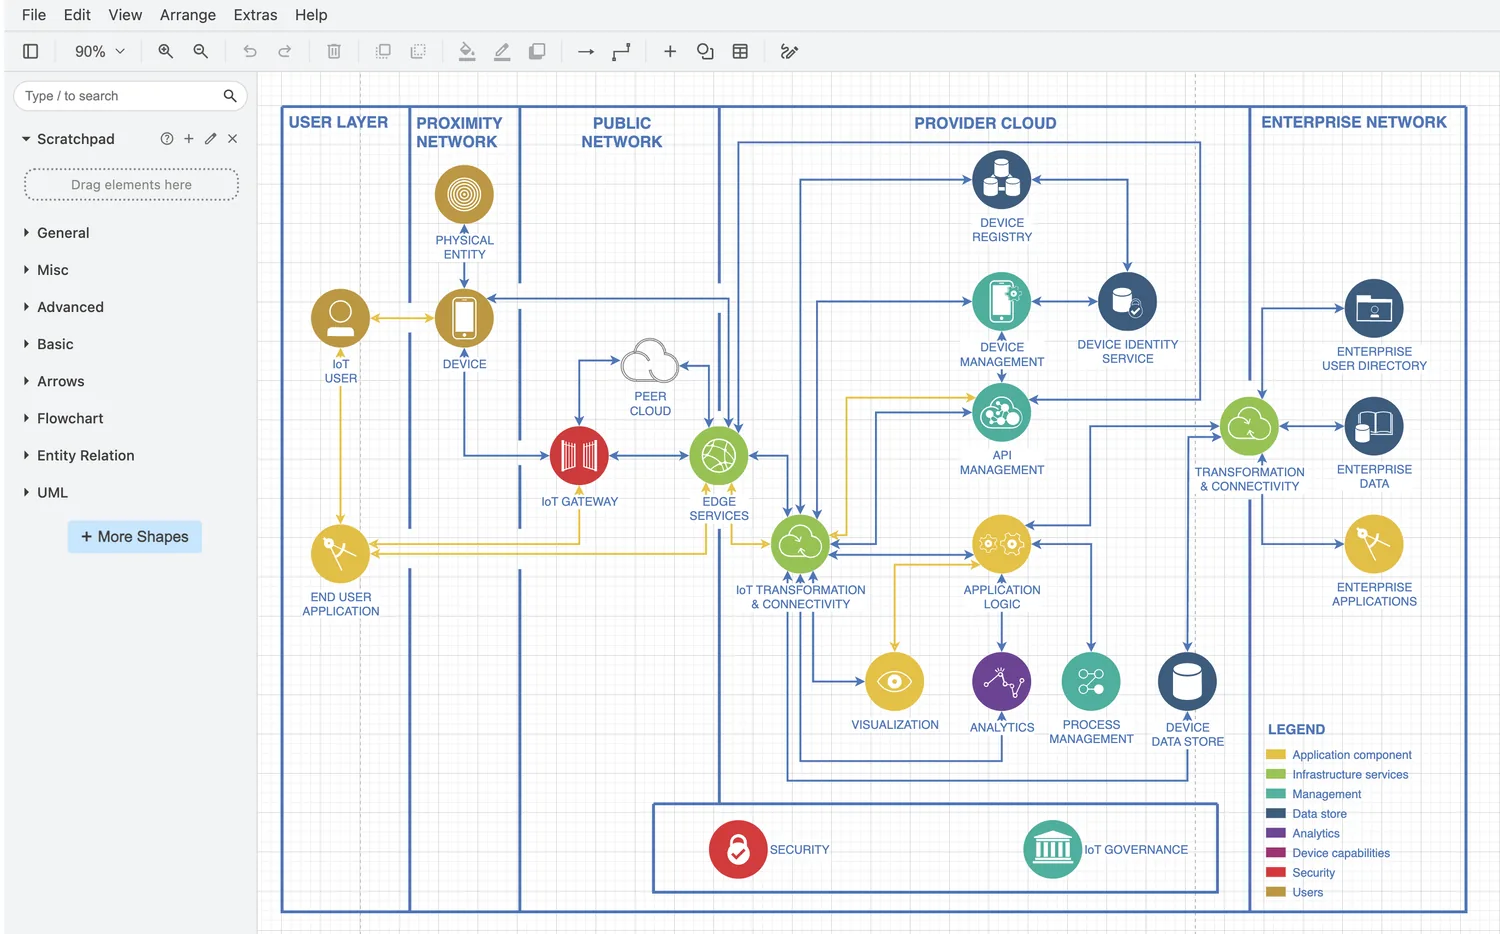Click the Scratchpad help question icon
1500x934 pixels.
pyautogui.click(x=167, y=139)
